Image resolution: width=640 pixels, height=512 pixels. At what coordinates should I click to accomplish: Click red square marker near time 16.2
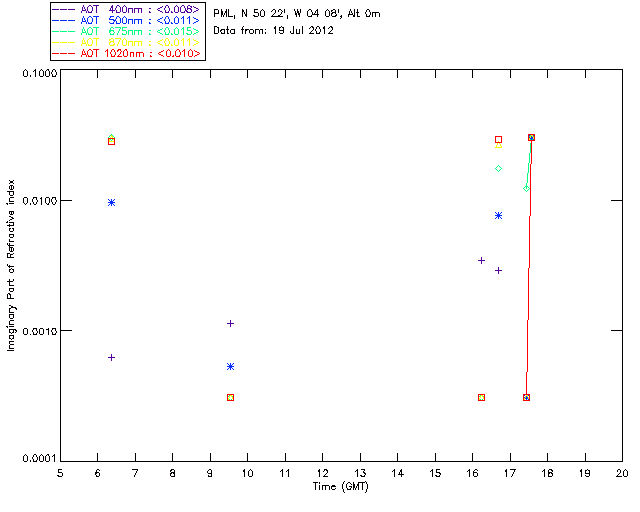point(481,398)
